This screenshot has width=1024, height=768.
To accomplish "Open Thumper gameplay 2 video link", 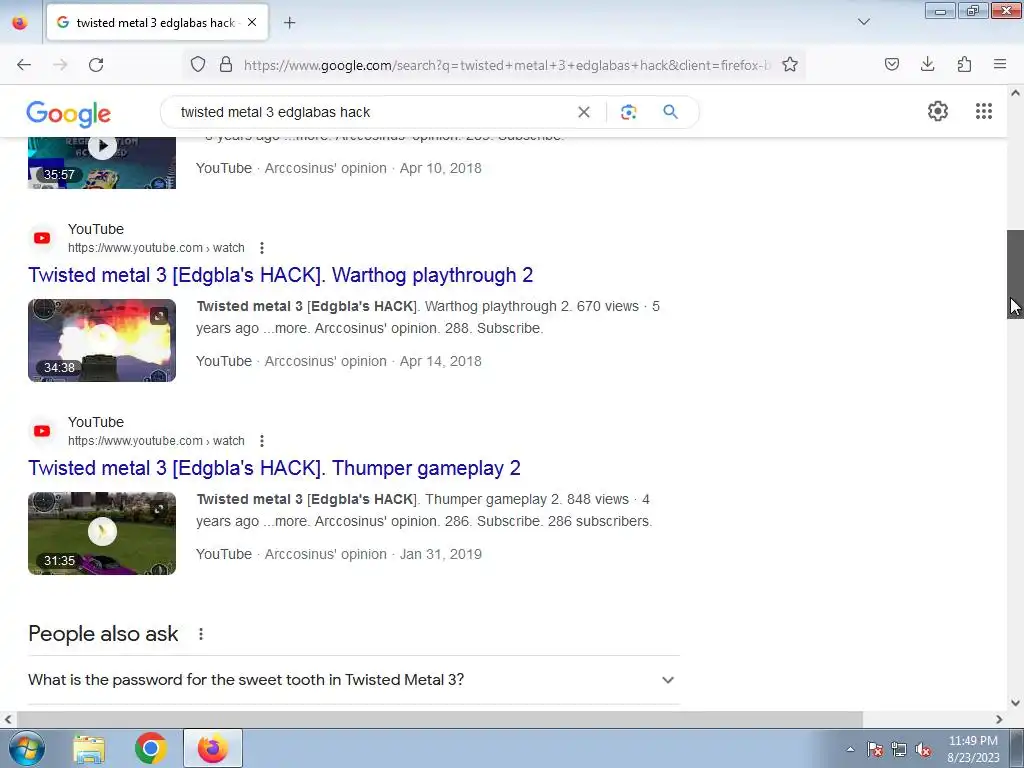I will pos(274,468).
